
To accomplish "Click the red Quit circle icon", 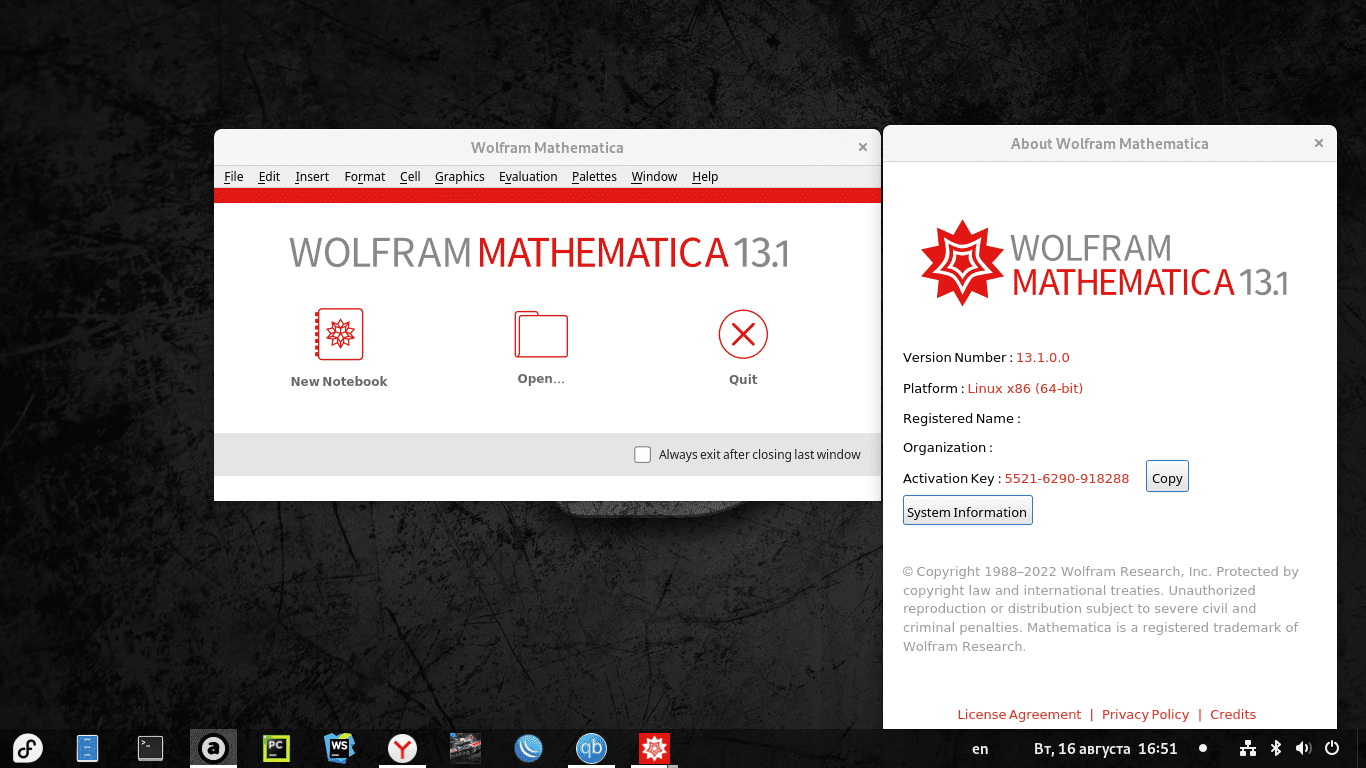I will point(743,334).
